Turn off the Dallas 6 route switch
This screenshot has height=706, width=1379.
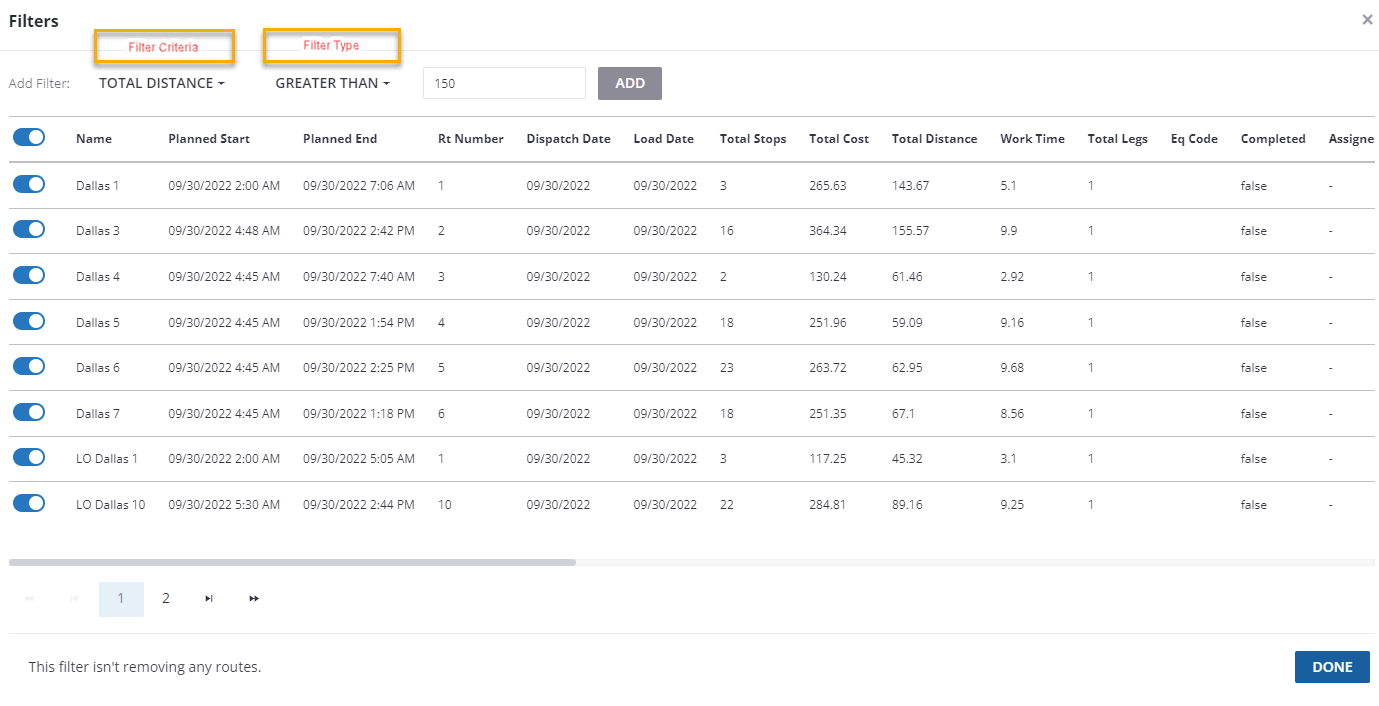click(x=29, y=366)
